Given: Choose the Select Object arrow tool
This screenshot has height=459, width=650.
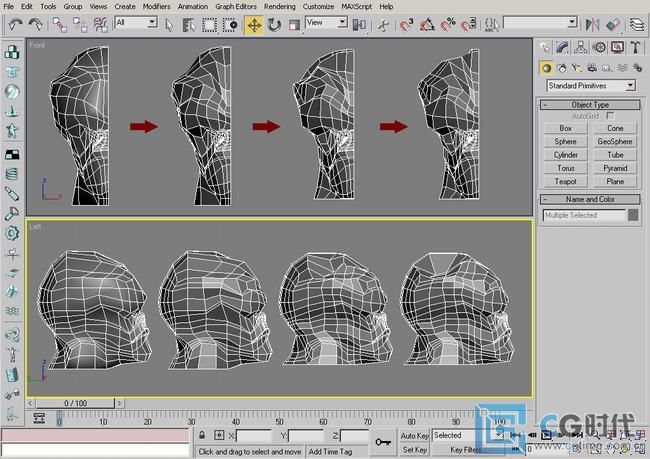Looking at the screenshot, I should pyautogui.click(x=169, y=25).
